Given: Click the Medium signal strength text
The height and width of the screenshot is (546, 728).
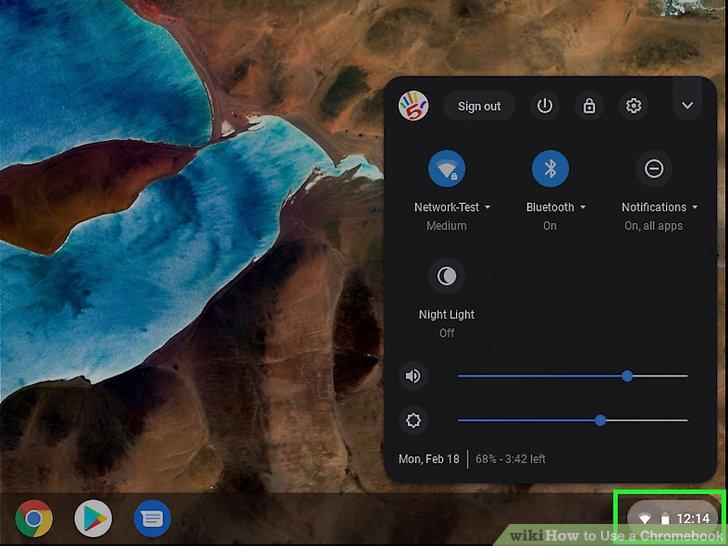Looking at the screenshot, I should click(x=446, y=226).
